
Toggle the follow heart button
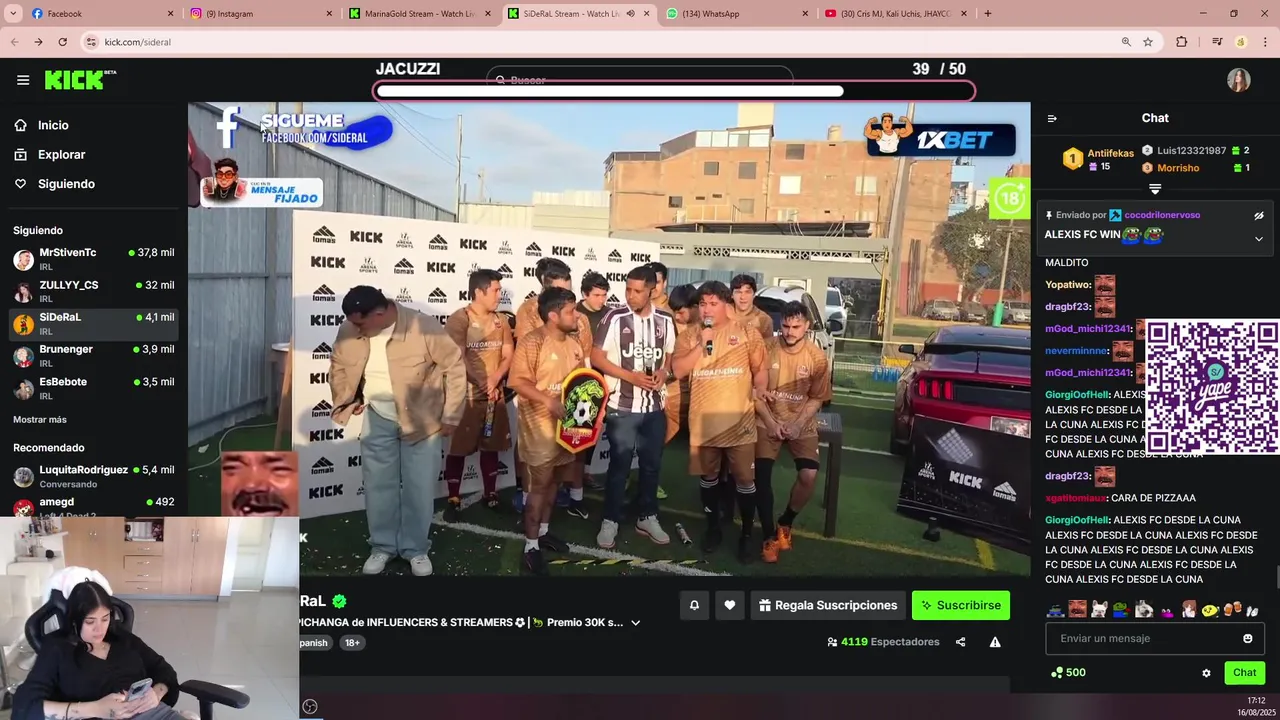coord(730,605)
